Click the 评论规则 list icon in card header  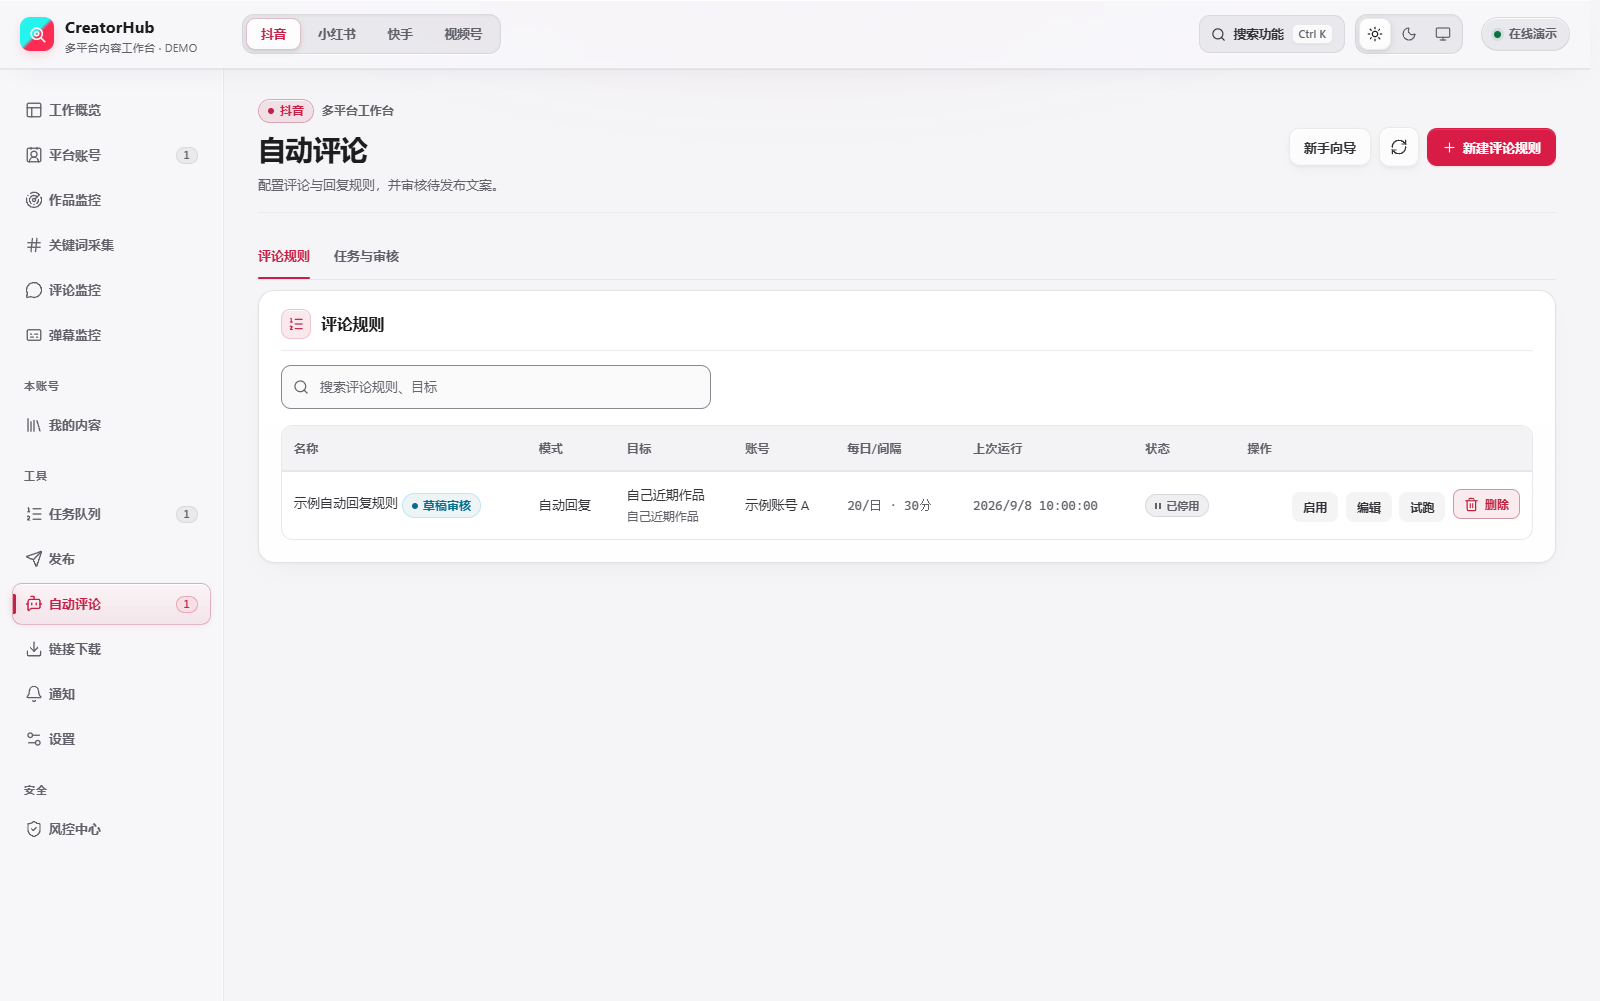tap(296, 324)
